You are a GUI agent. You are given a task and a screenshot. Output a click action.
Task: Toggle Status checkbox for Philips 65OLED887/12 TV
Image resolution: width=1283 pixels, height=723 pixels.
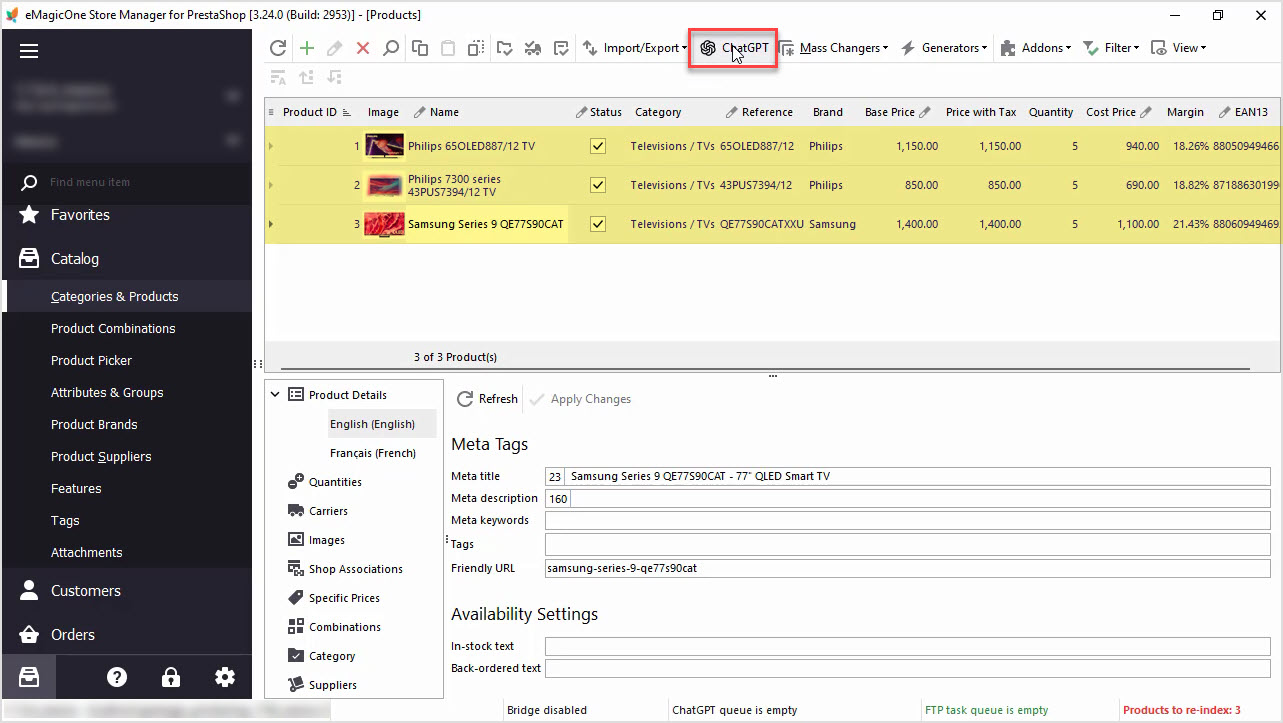click(598, 146)
